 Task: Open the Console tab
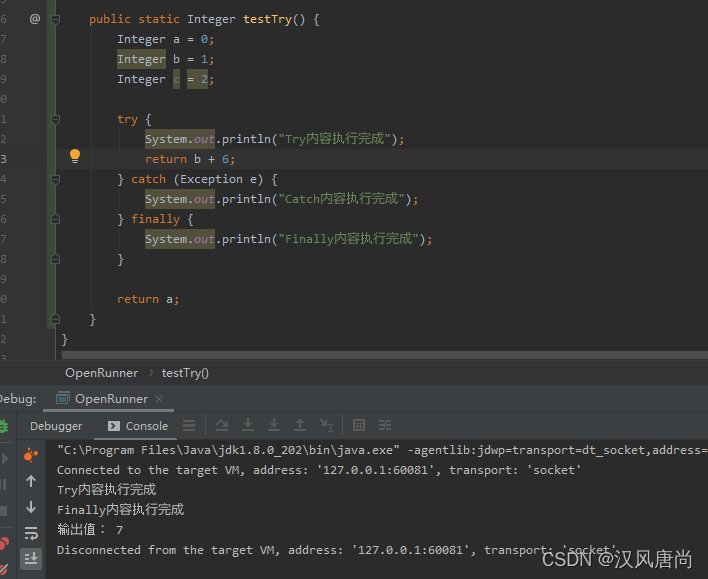tap(138, 426)
